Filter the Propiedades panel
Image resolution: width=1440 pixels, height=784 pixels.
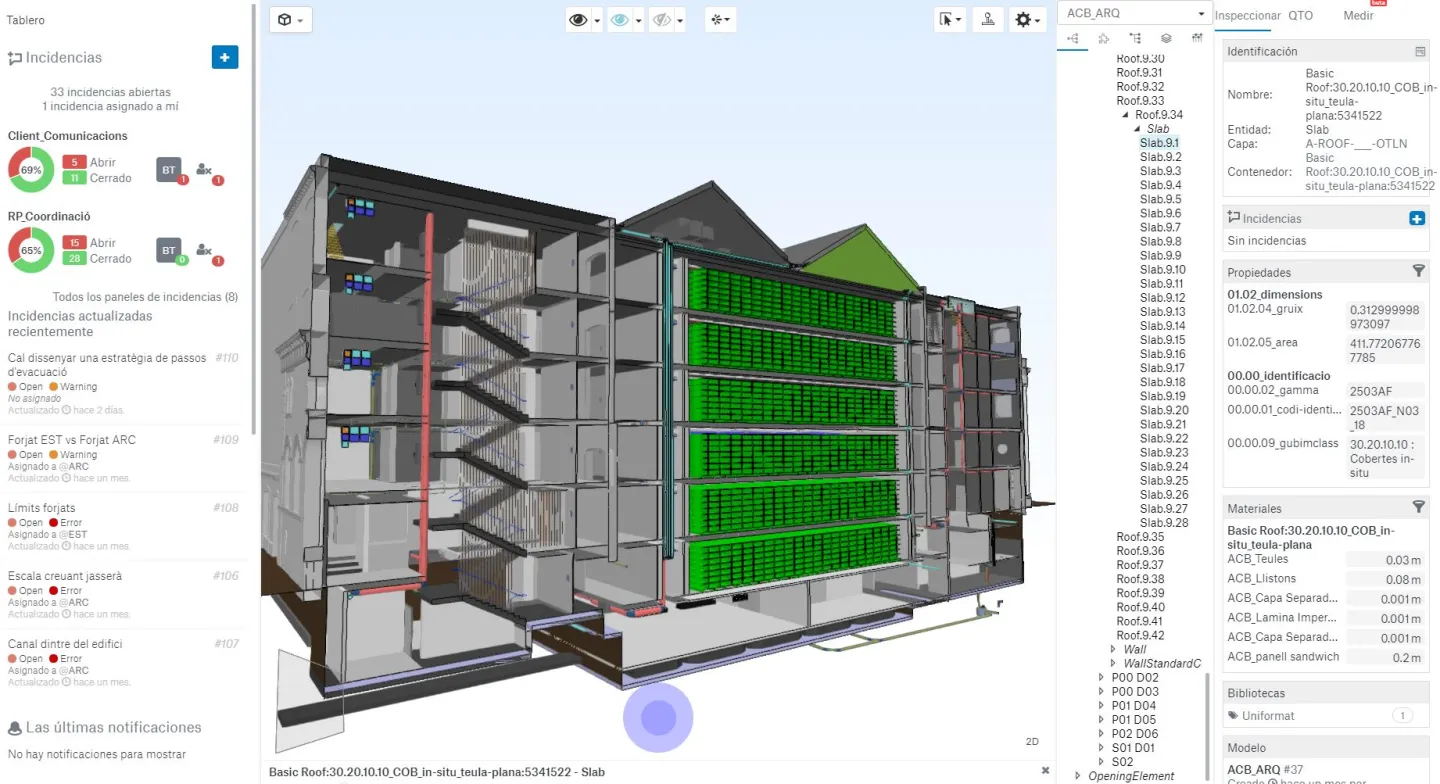[1418, 271]
